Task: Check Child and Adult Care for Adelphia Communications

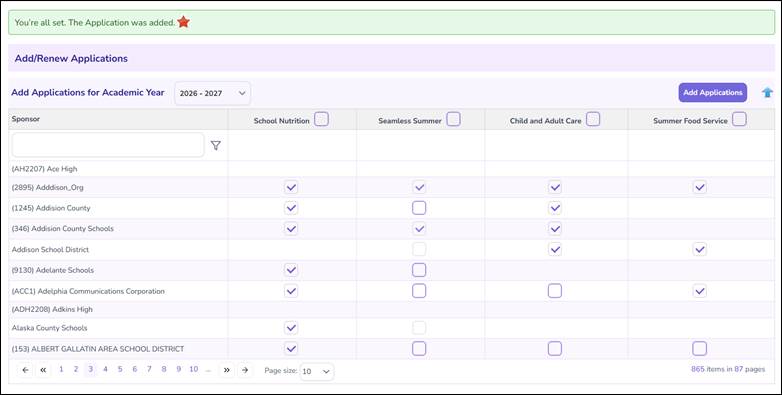Action: [555, 291]
